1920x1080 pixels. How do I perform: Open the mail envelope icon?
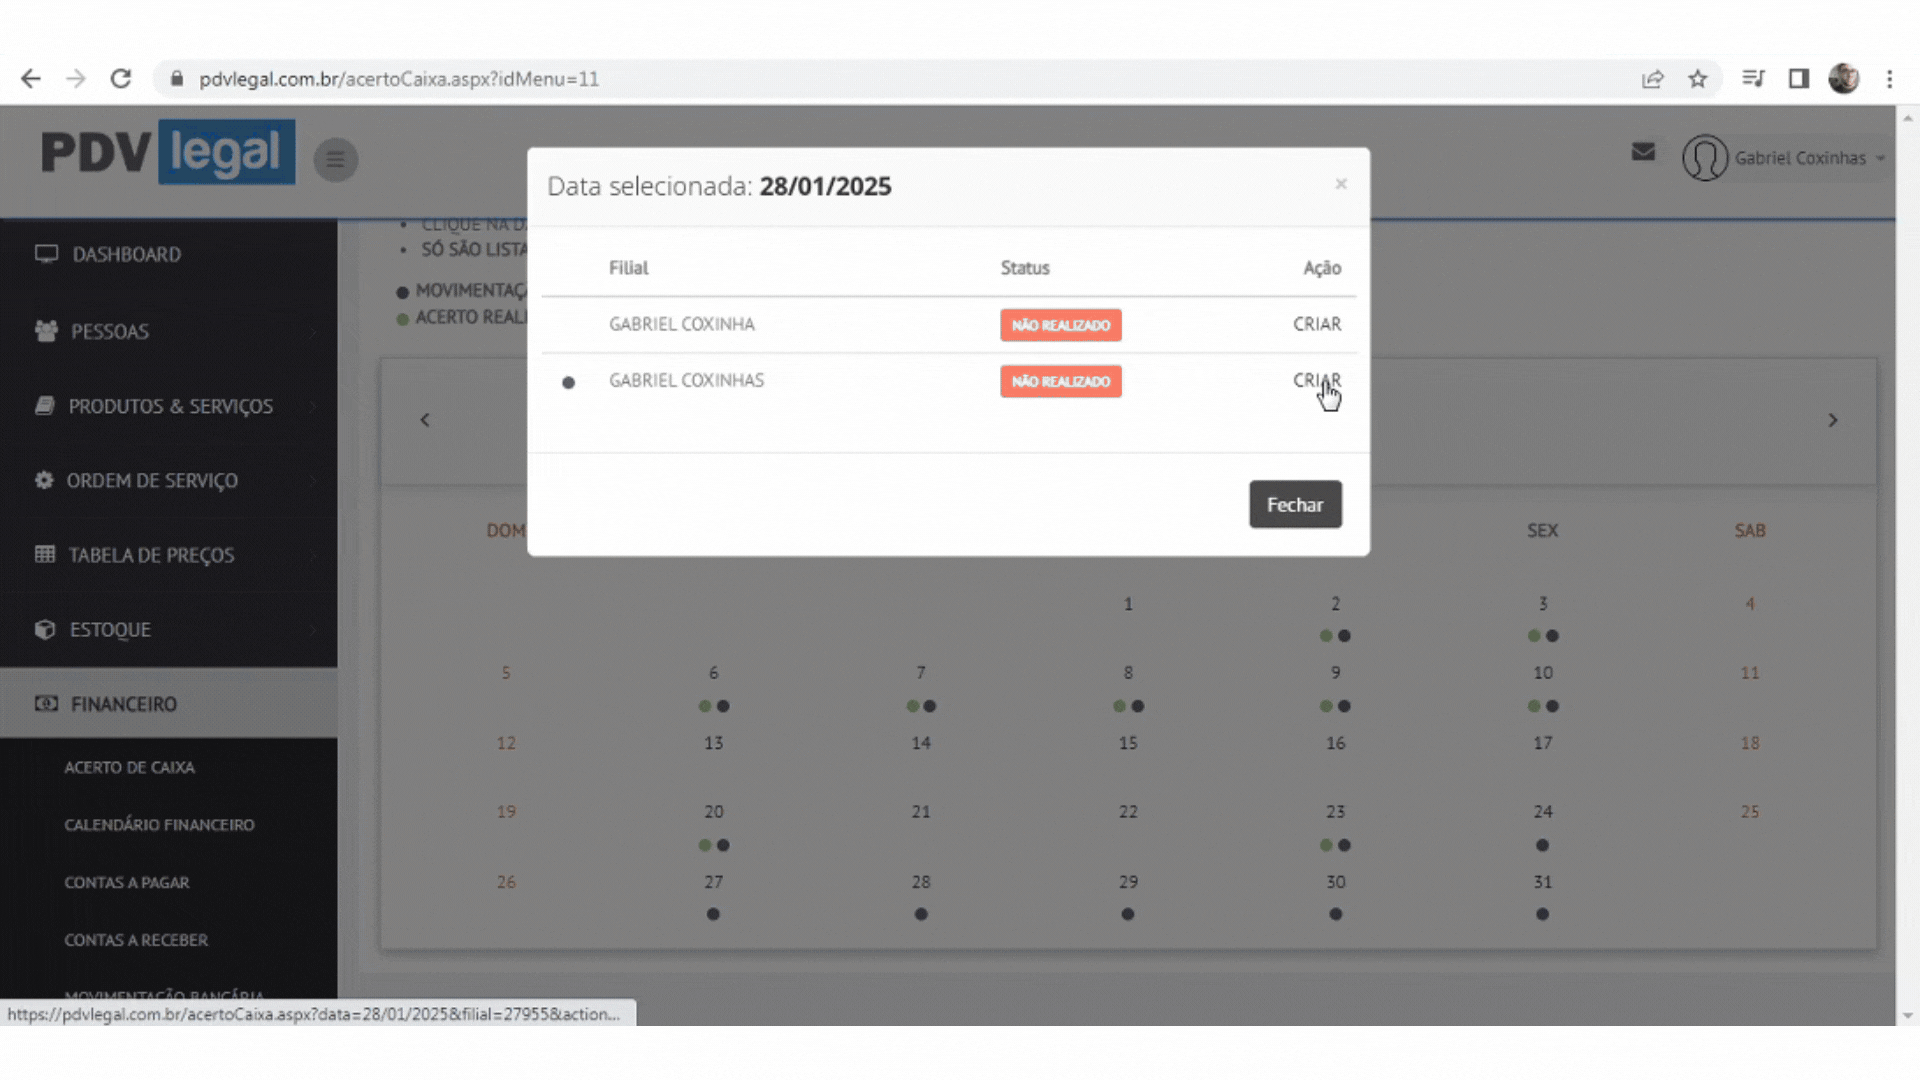(x=1643, y=152)
